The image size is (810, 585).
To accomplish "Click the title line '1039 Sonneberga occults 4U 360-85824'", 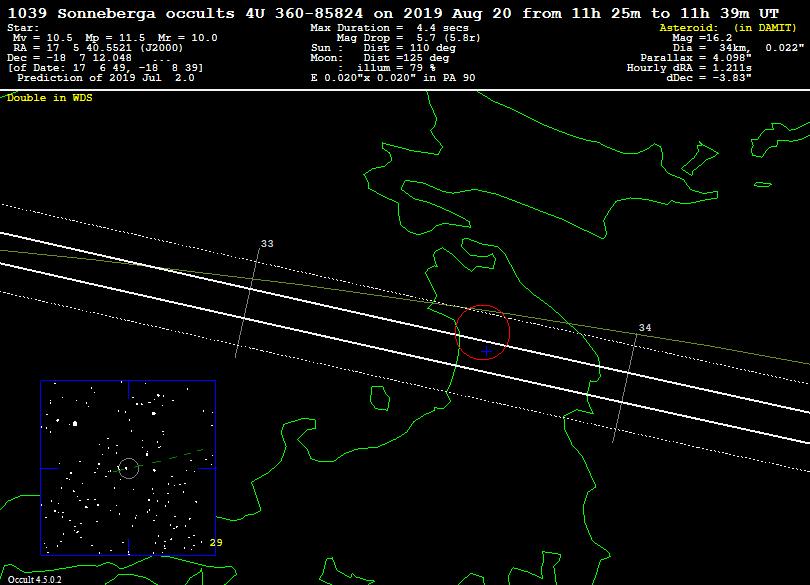I will (x=185, y=13).
